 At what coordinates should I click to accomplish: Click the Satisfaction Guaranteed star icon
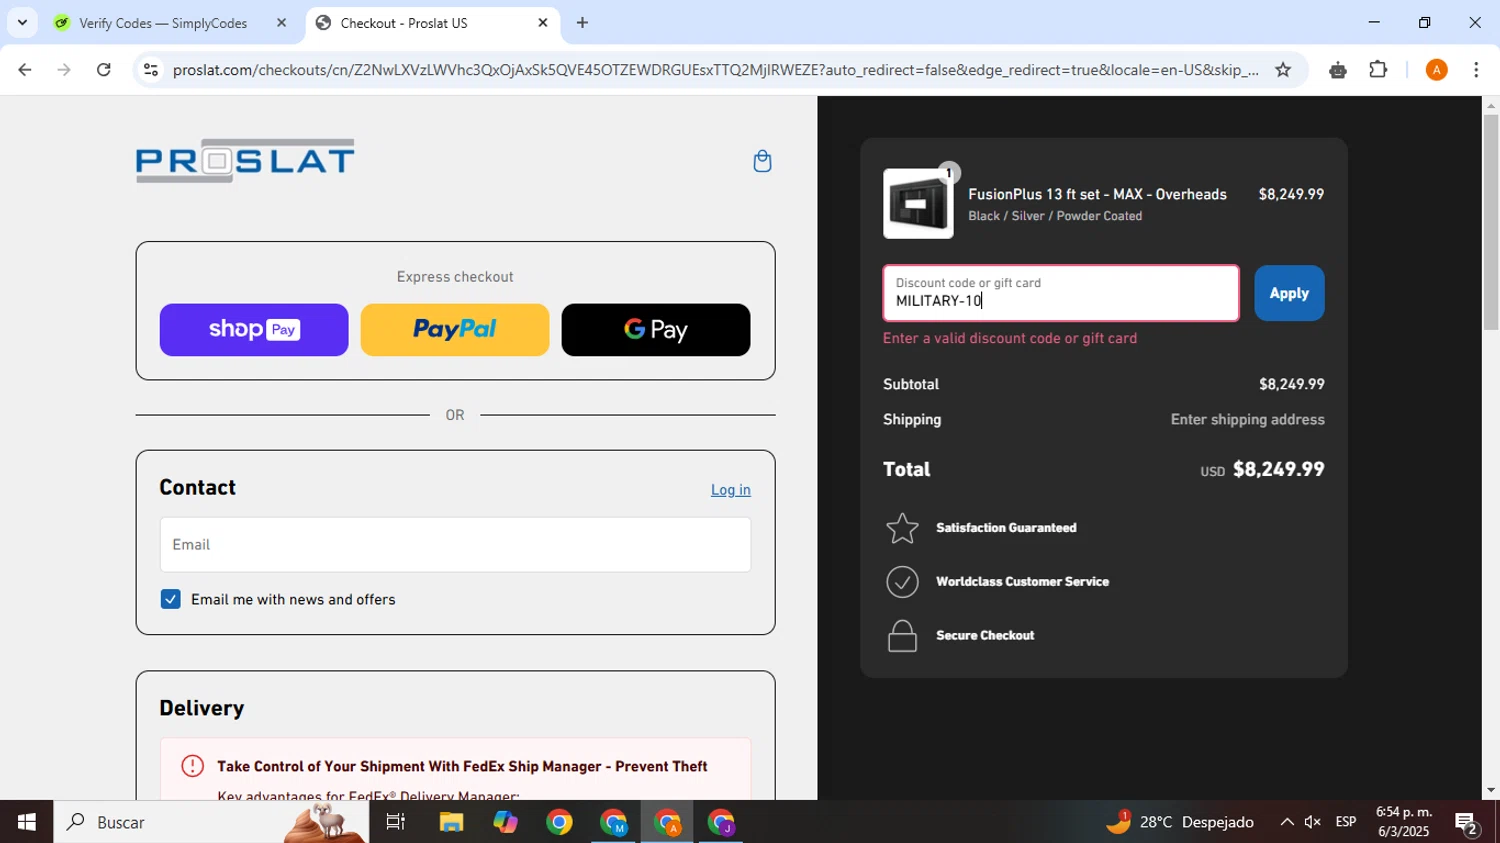click(902, 528)
